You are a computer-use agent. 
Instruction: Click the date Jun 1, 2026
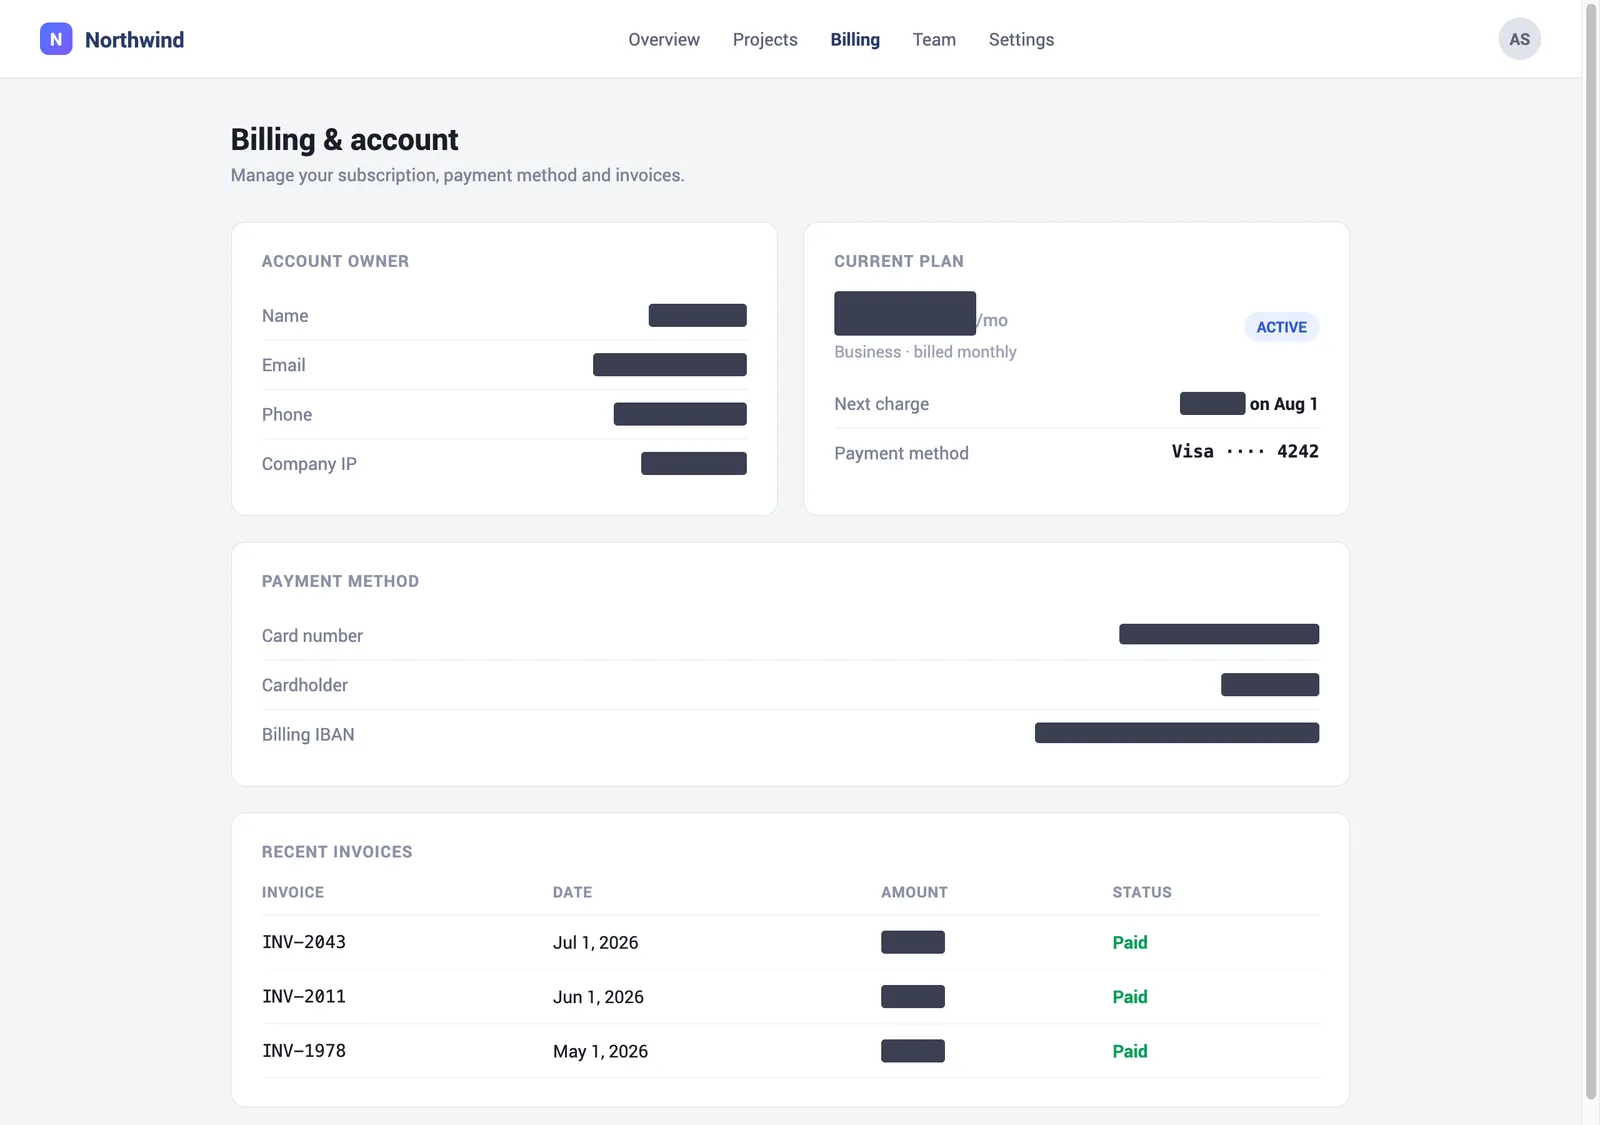[598, 997]
